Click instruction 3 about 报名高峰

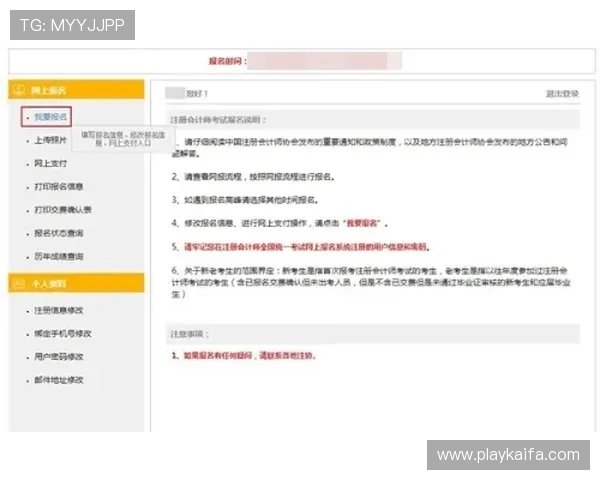pyautogui.click(x=245, y=200)
